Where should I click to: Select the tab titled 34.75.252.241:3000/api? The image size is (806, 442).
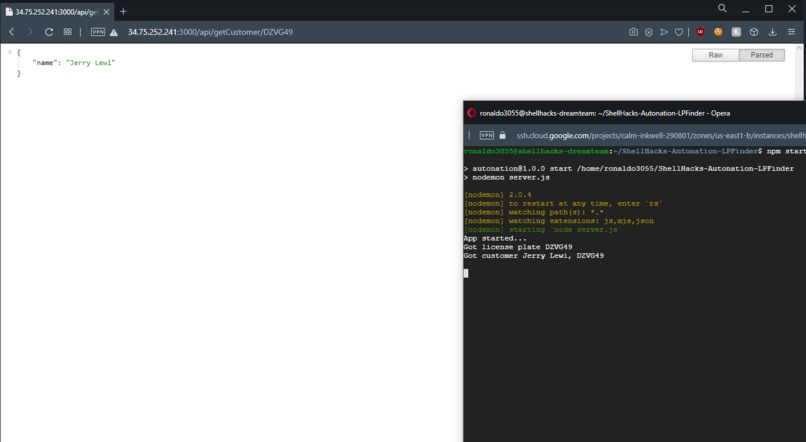click(x=57, y=12)
